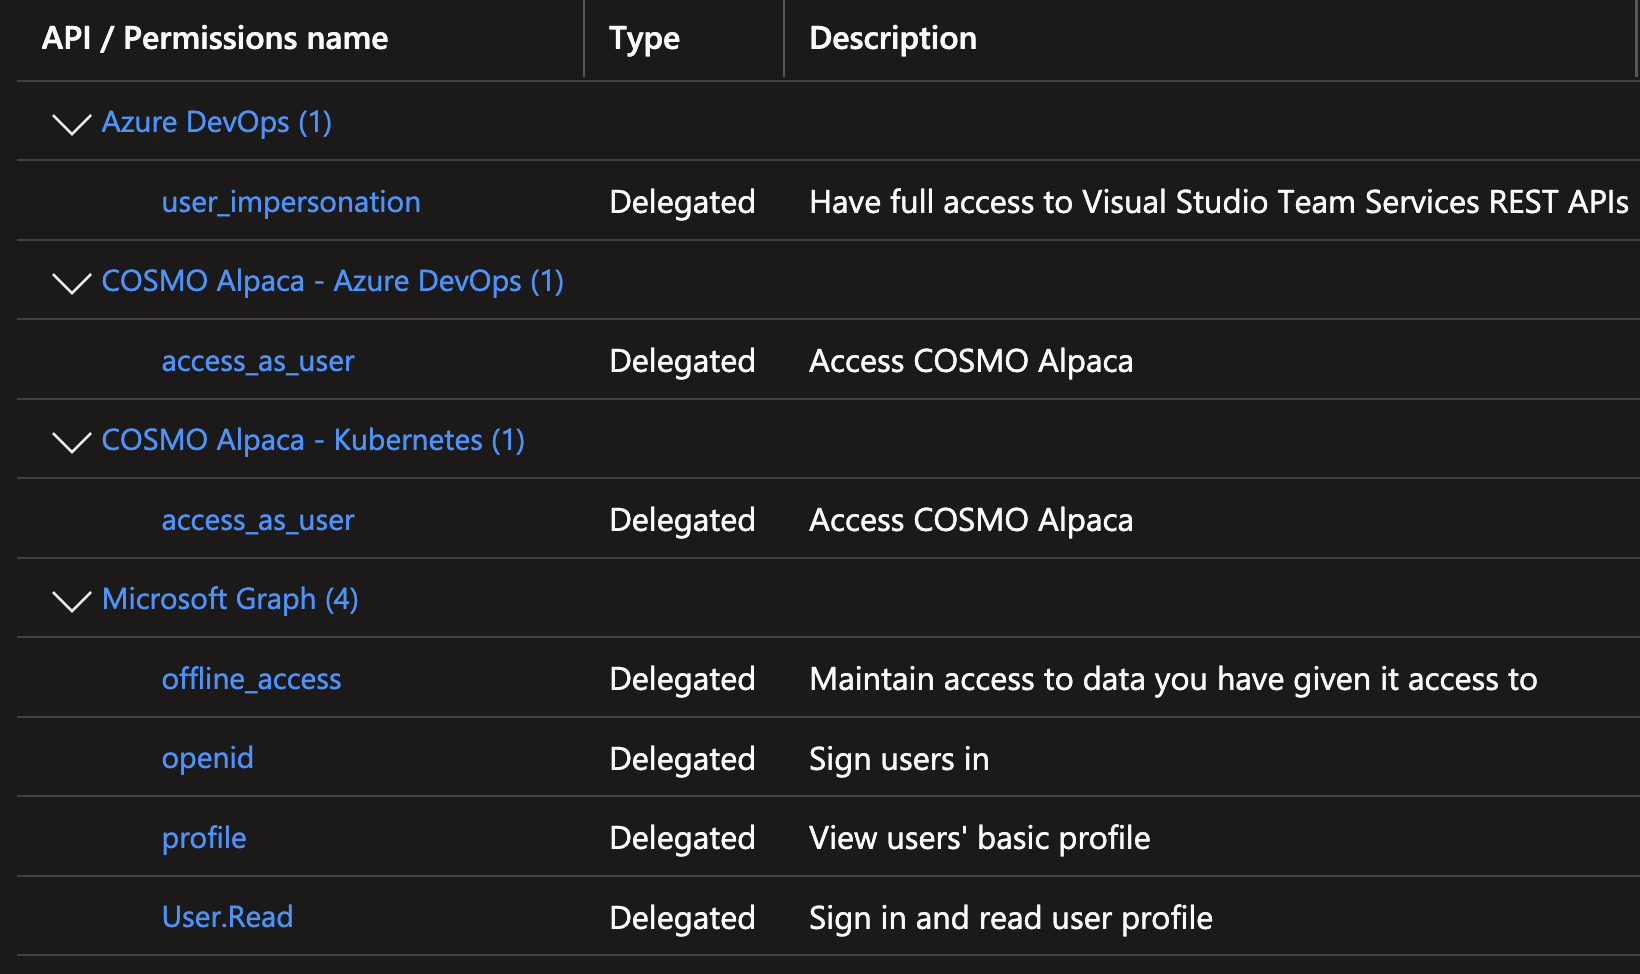Viewport: 1640px width, 974px height.
Task: Collapse the Microsoft Graph permissions group
Action: point(70,602)
